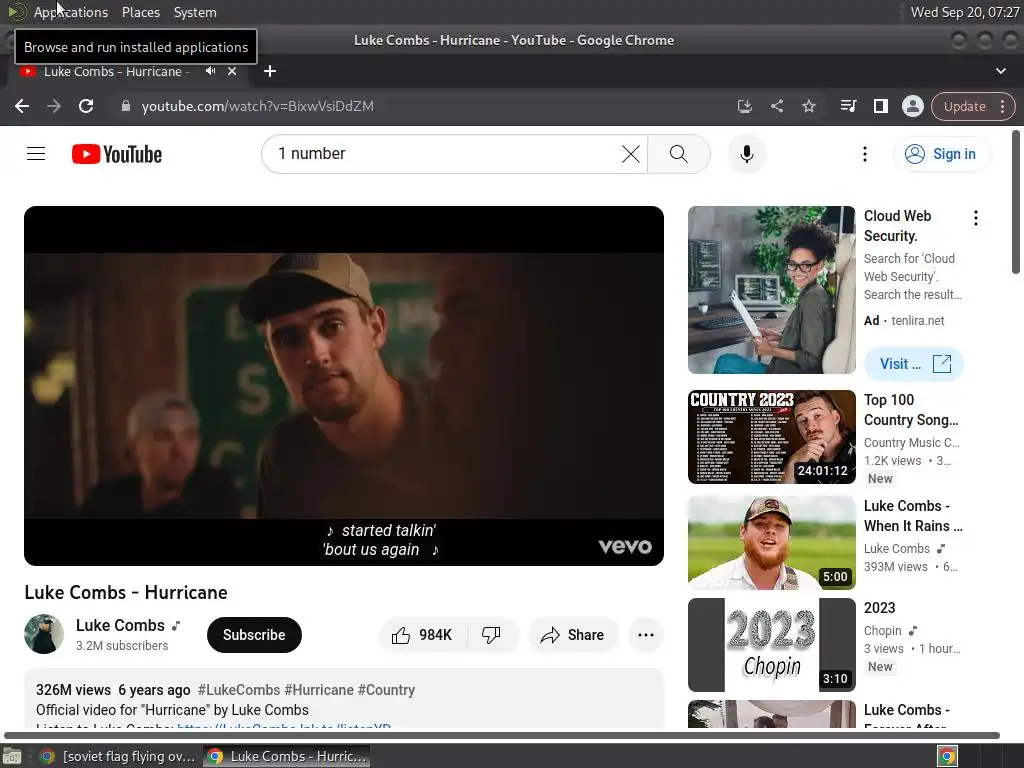Screen dimensions: 1024x768
Task: Click the horizontal scrollbar at bottom
Action: pyautogui.click(x=502, y=735)
